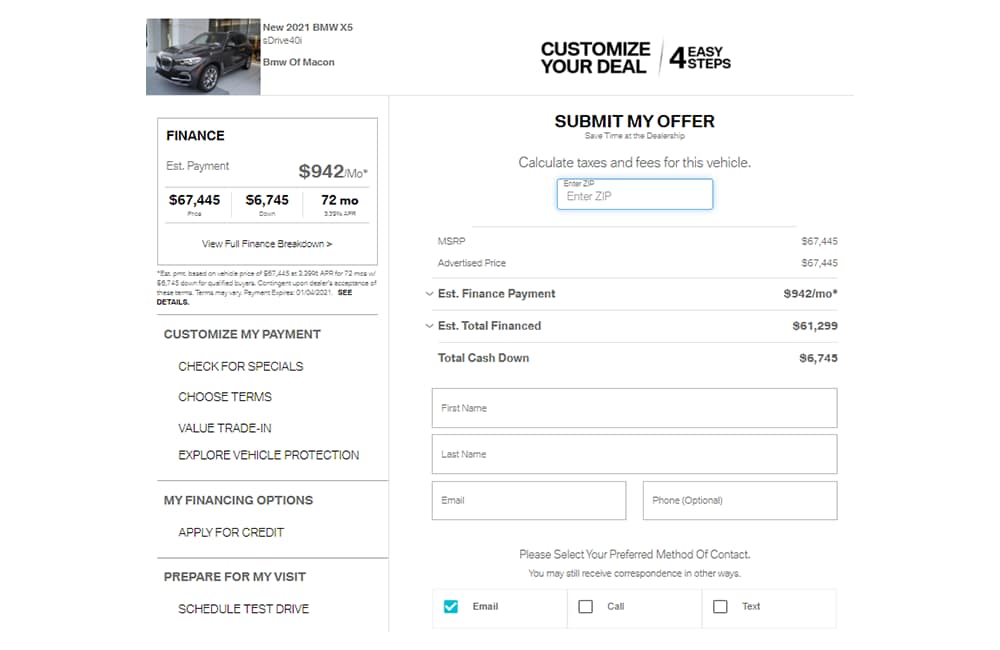This screenshot has height=650, width=1000.
Task: Focus the Enter ZIP field
Action: tap(635, 194)
